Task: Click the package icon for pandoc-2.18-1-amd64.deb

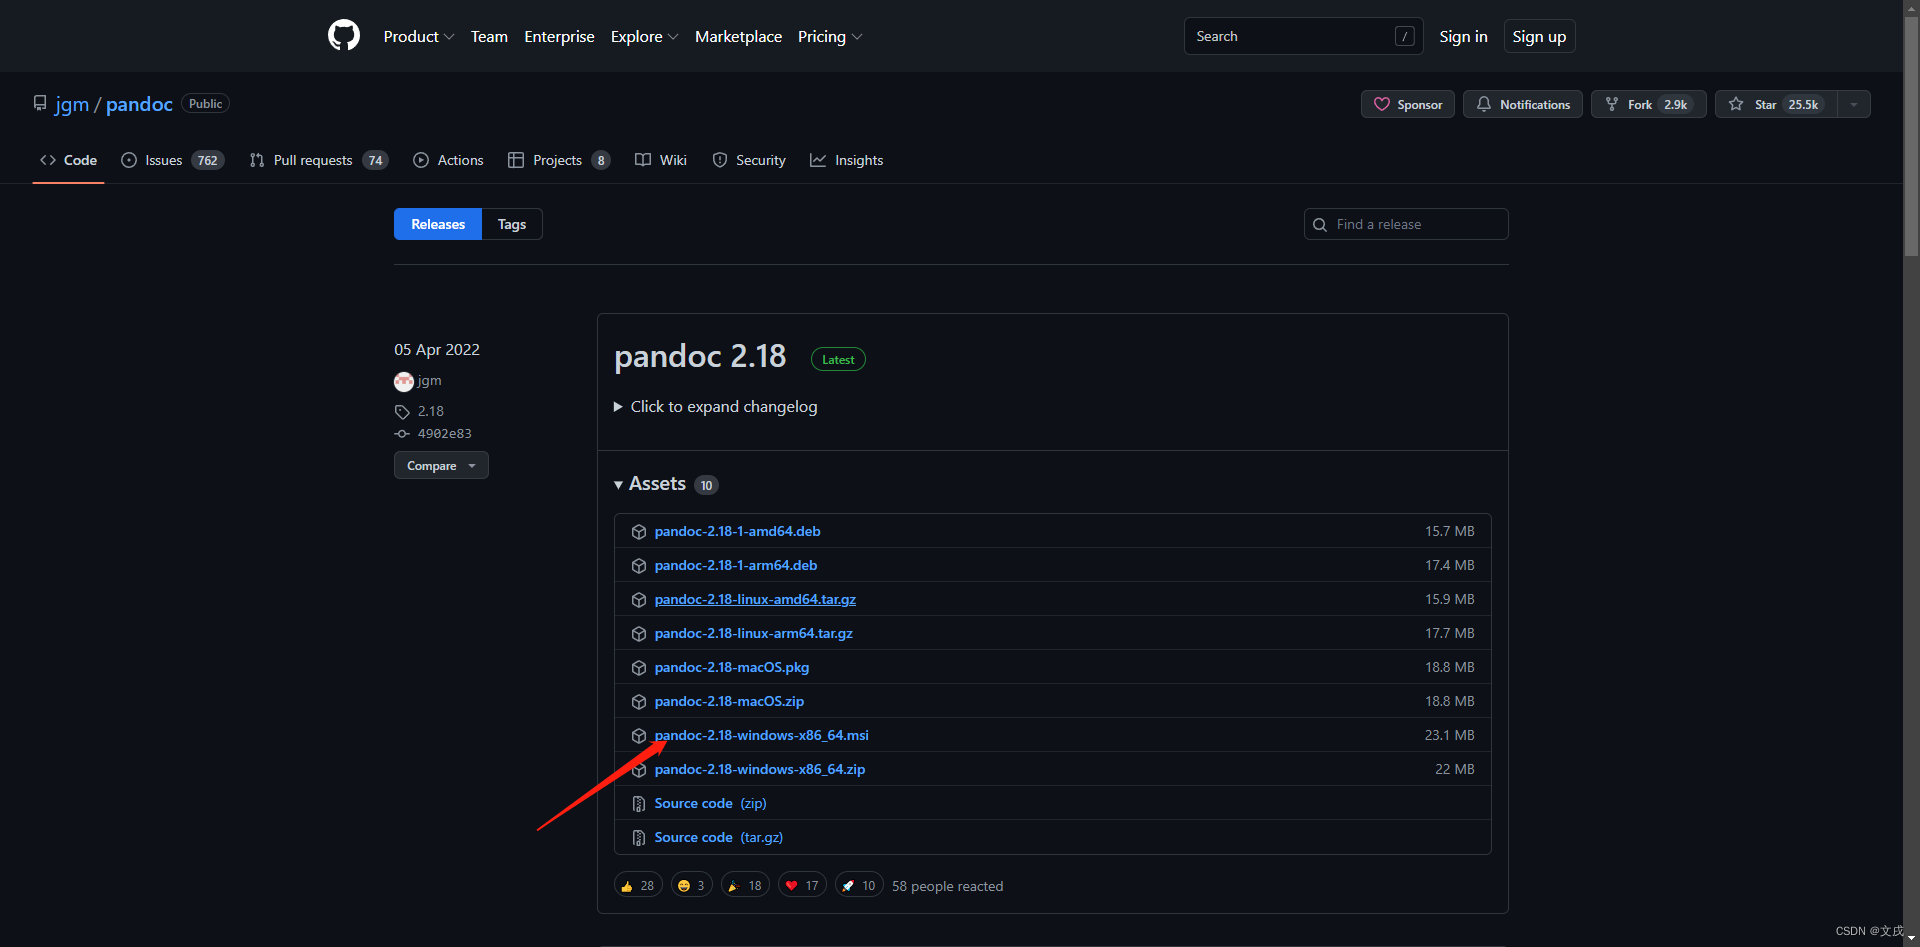Action: (639, 532)
